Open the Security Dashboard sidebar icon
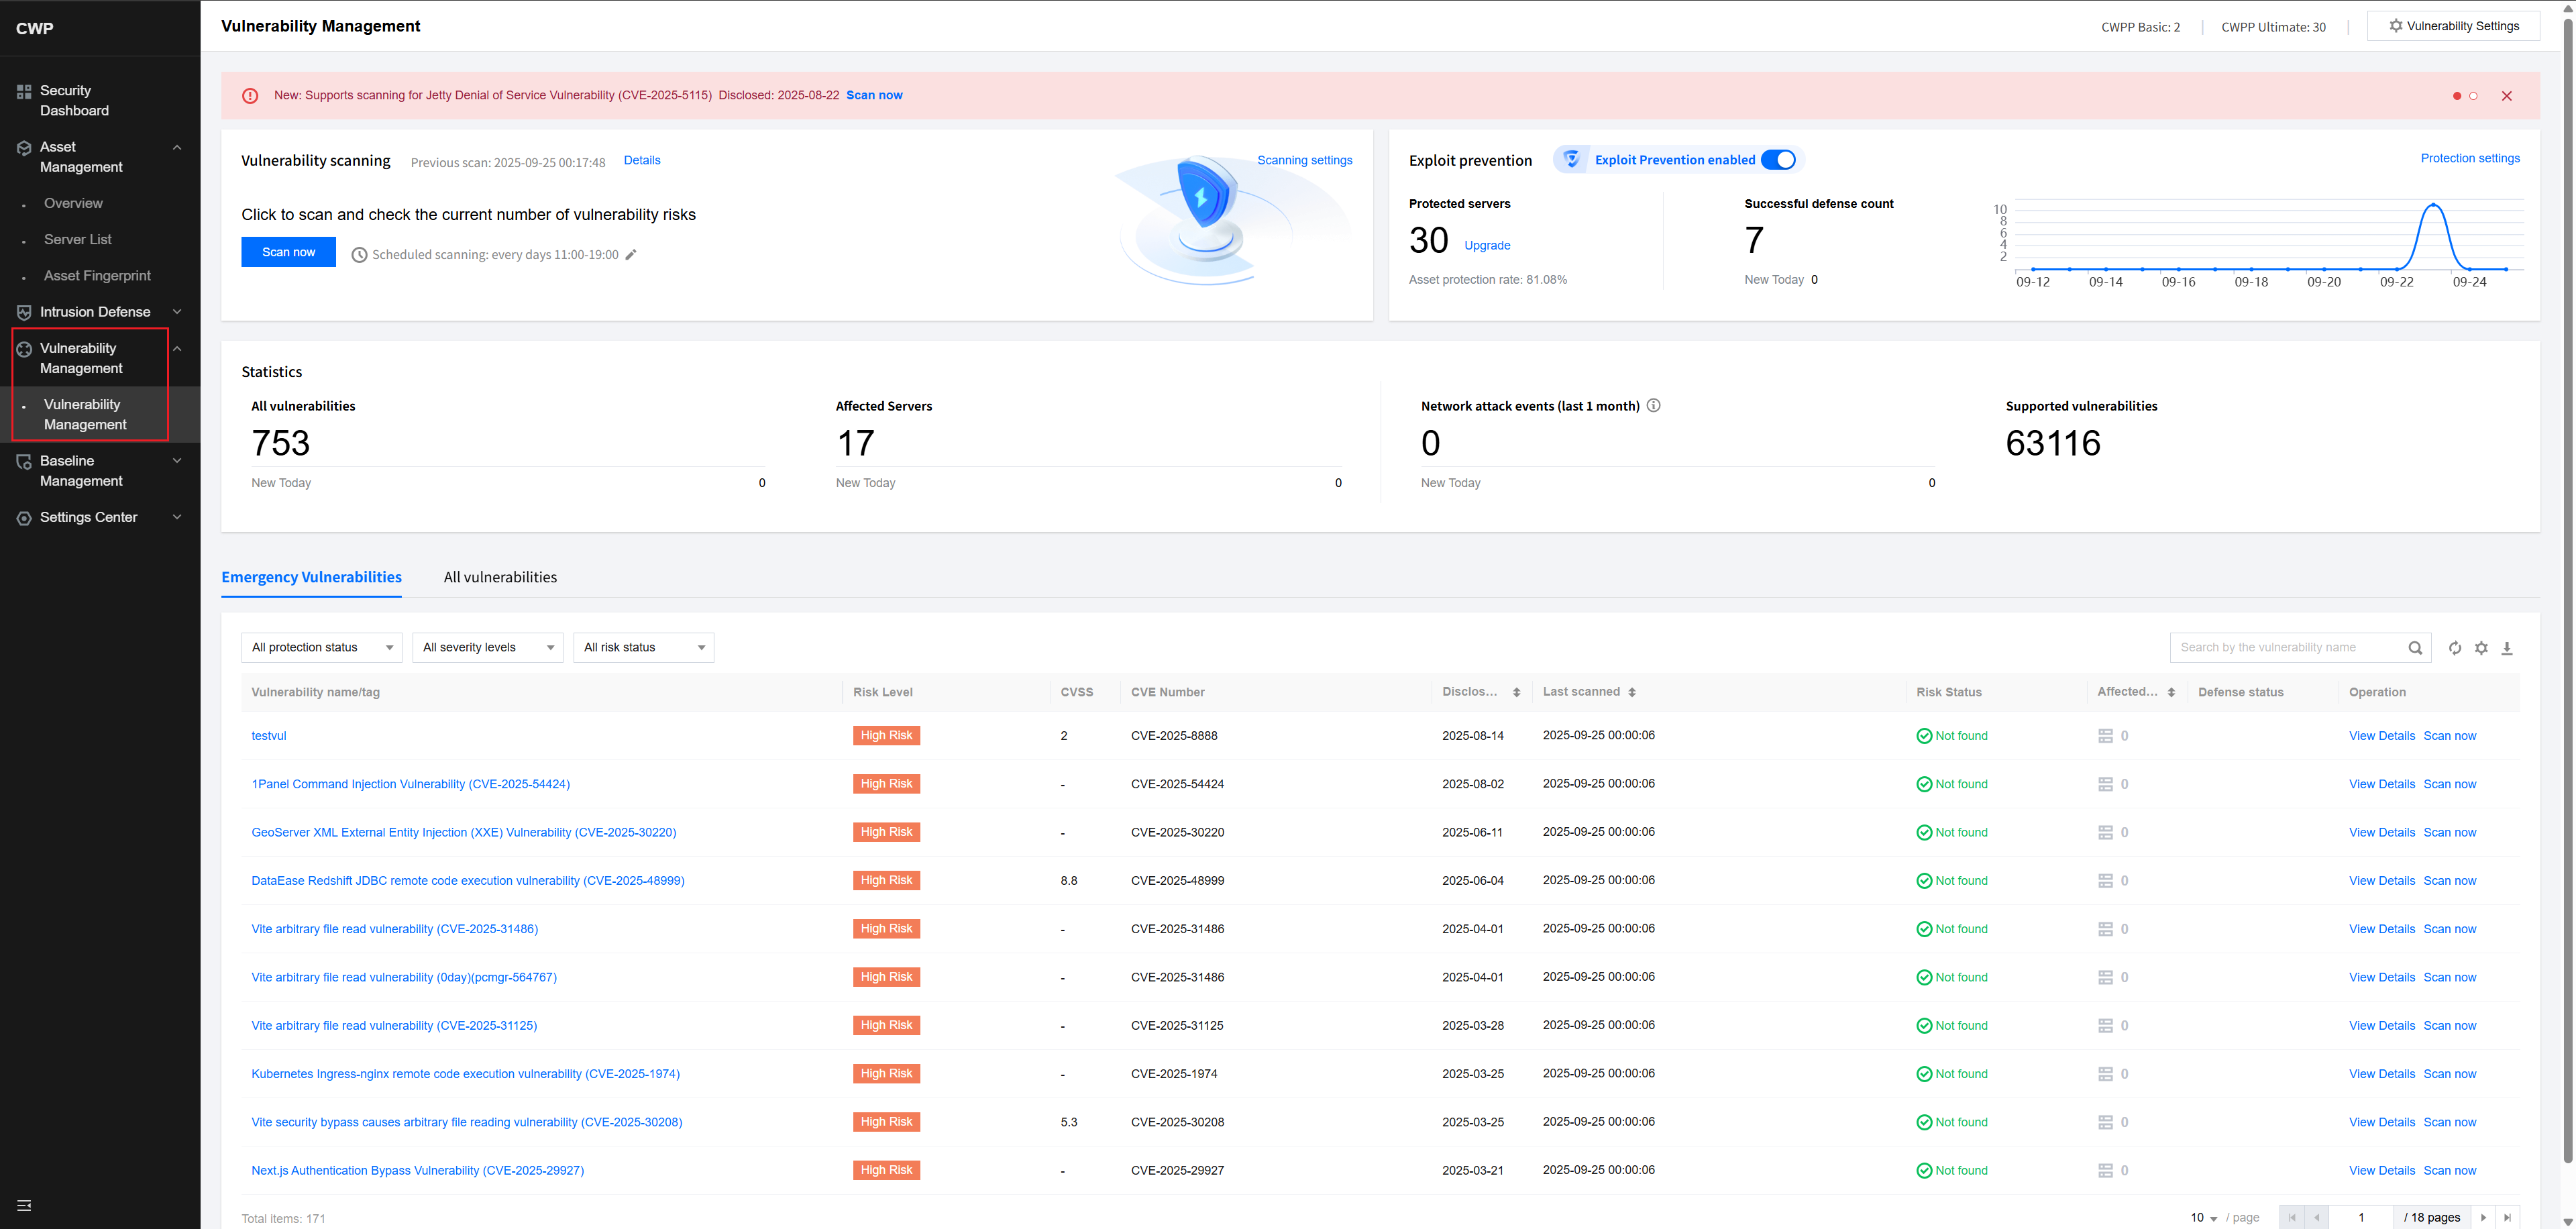2576x1229 pixels. point(24,92)
